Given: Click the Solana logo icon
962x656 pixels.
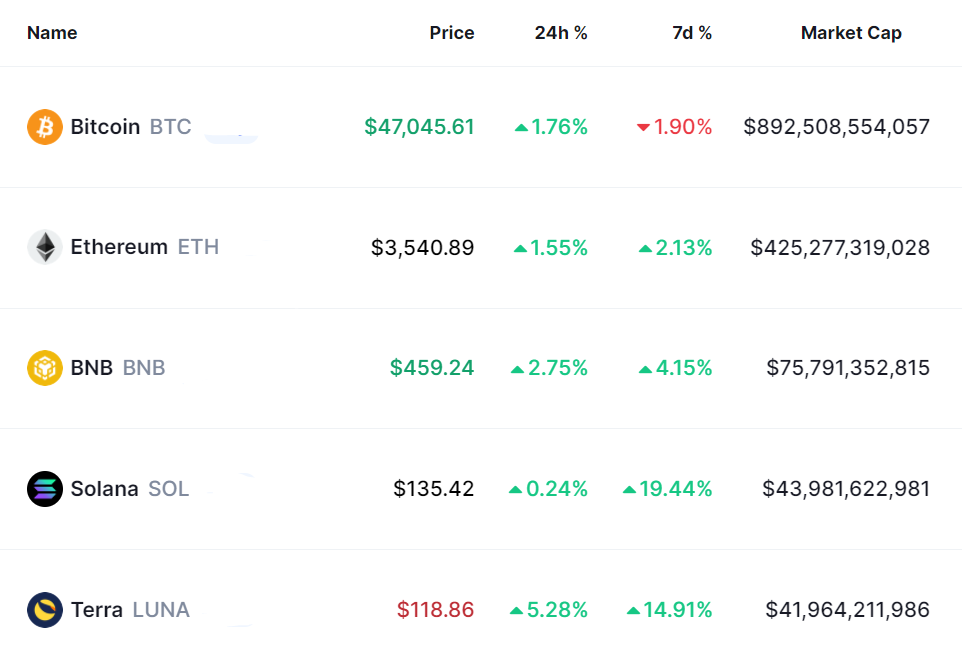Looking at the screenshot, I should (45, 489).
